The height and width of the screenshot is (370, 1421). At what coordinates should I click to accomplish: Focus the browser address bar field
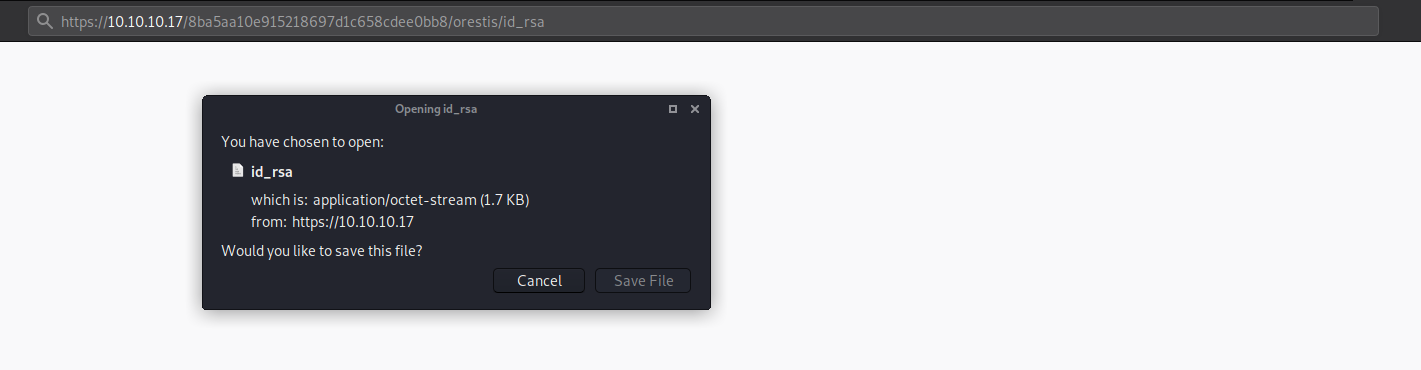click(704, 21)
